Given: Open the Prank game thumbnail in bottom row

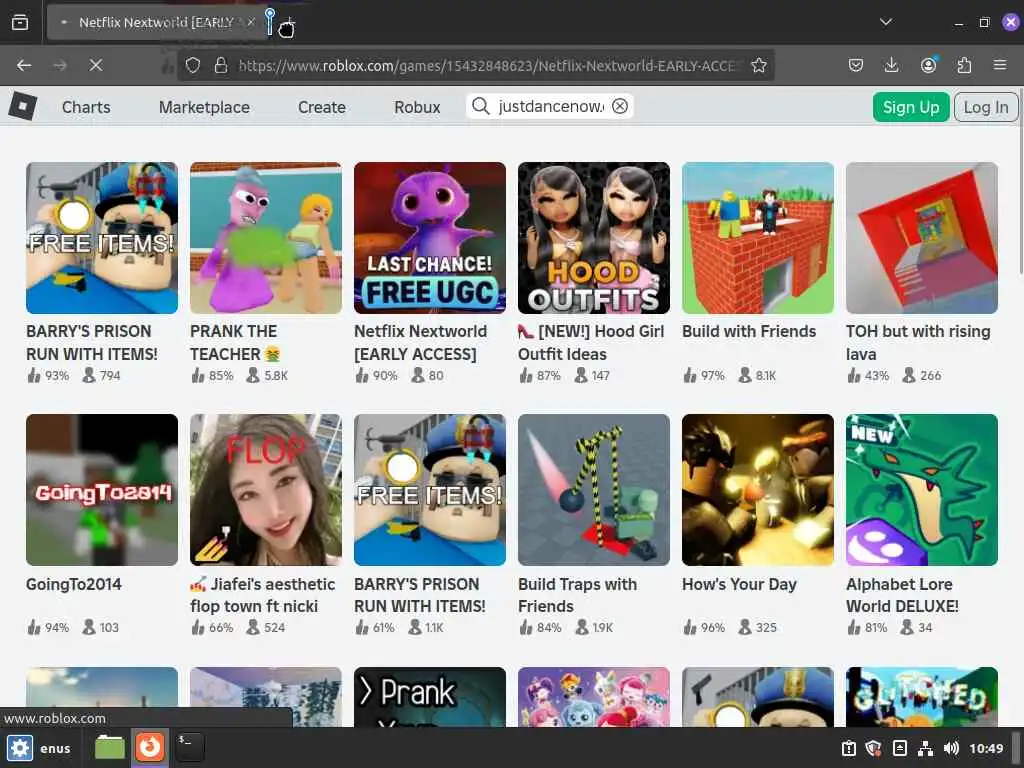Looking at the screenshot, I should 430,697.
